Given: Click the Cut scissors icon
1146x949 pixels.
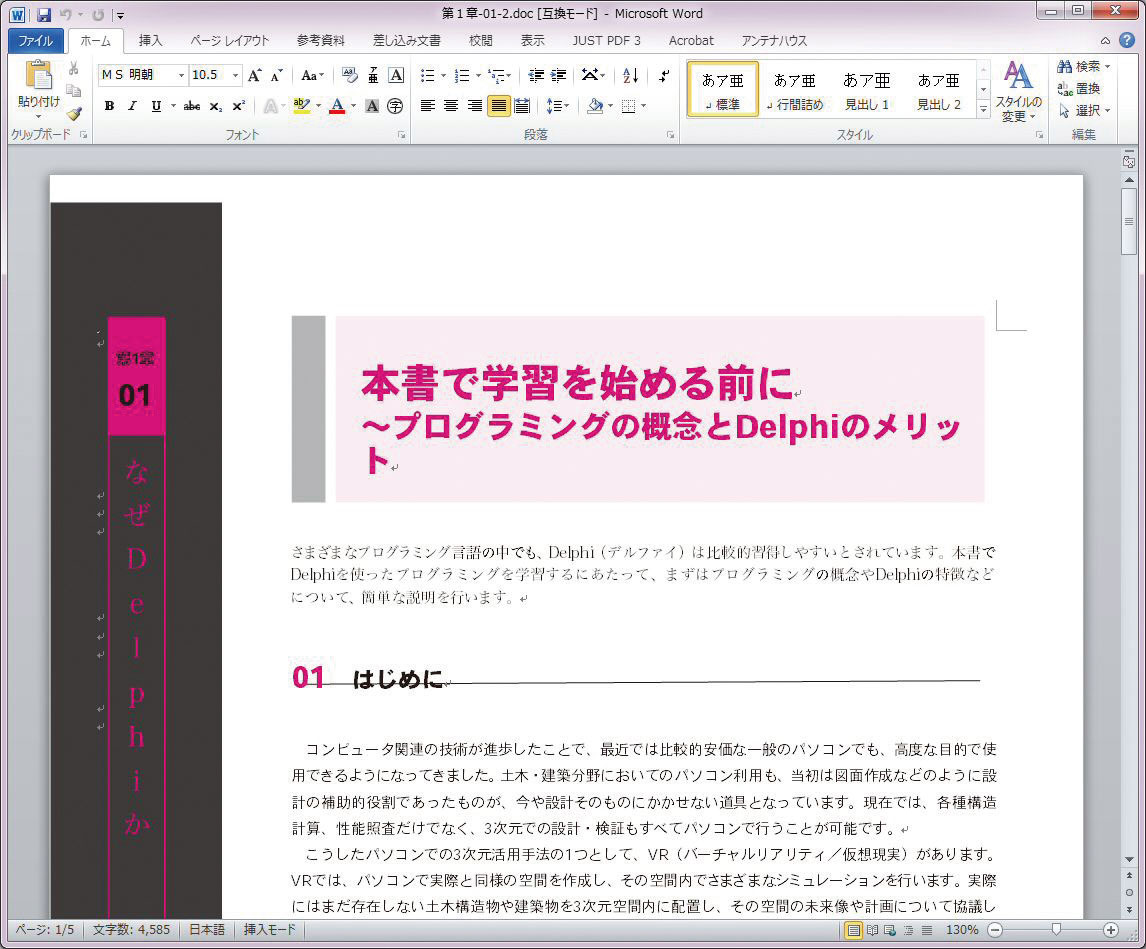Looking at the screenshot, I should (x=74, y=68).
